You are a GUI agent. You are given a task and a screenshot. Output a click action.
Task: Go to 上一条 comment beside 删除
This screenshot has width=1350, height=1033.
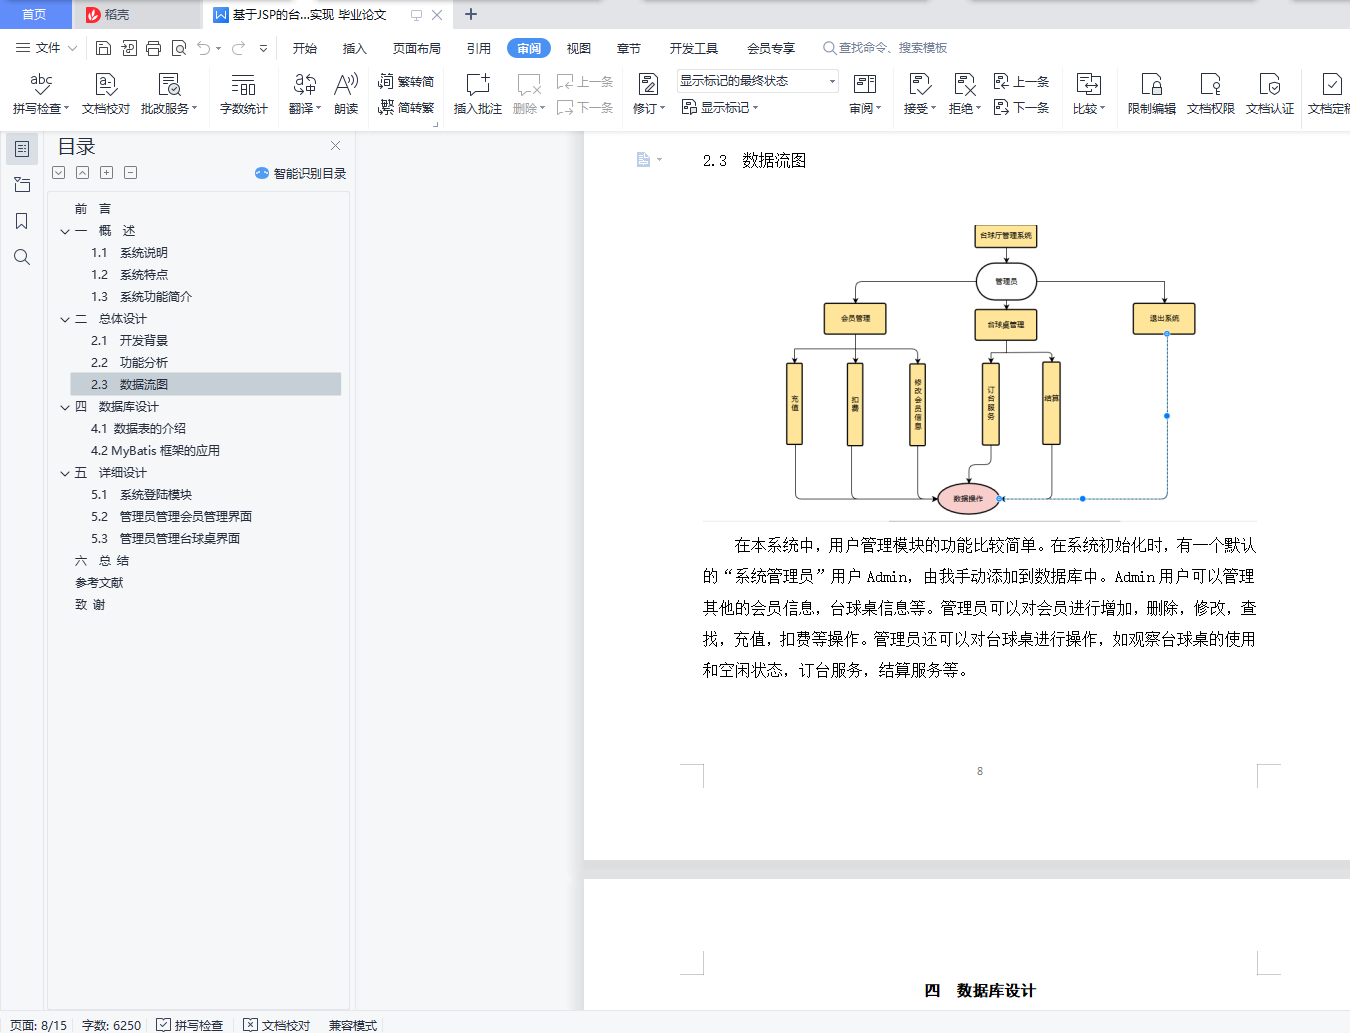(x=585, y=81)
